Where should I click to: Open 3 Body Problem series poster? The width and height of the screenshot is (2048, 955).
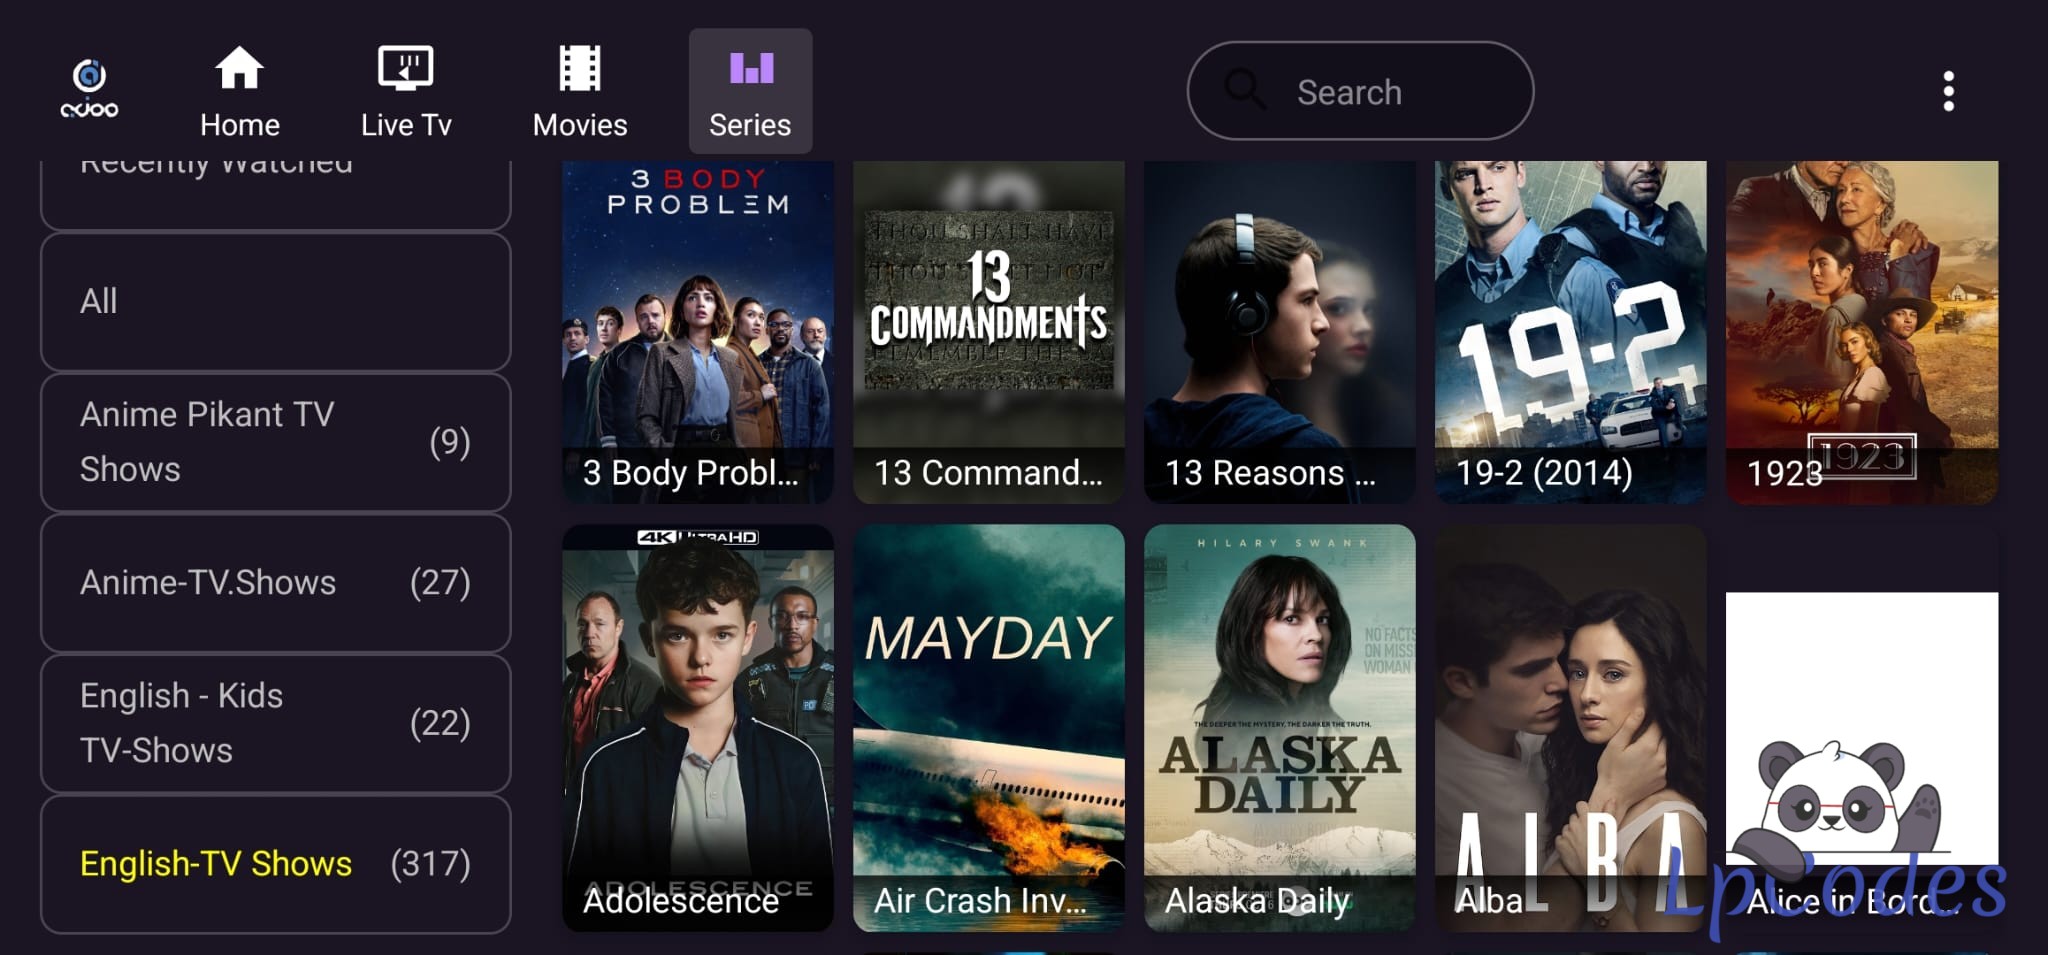pos(698,332)
